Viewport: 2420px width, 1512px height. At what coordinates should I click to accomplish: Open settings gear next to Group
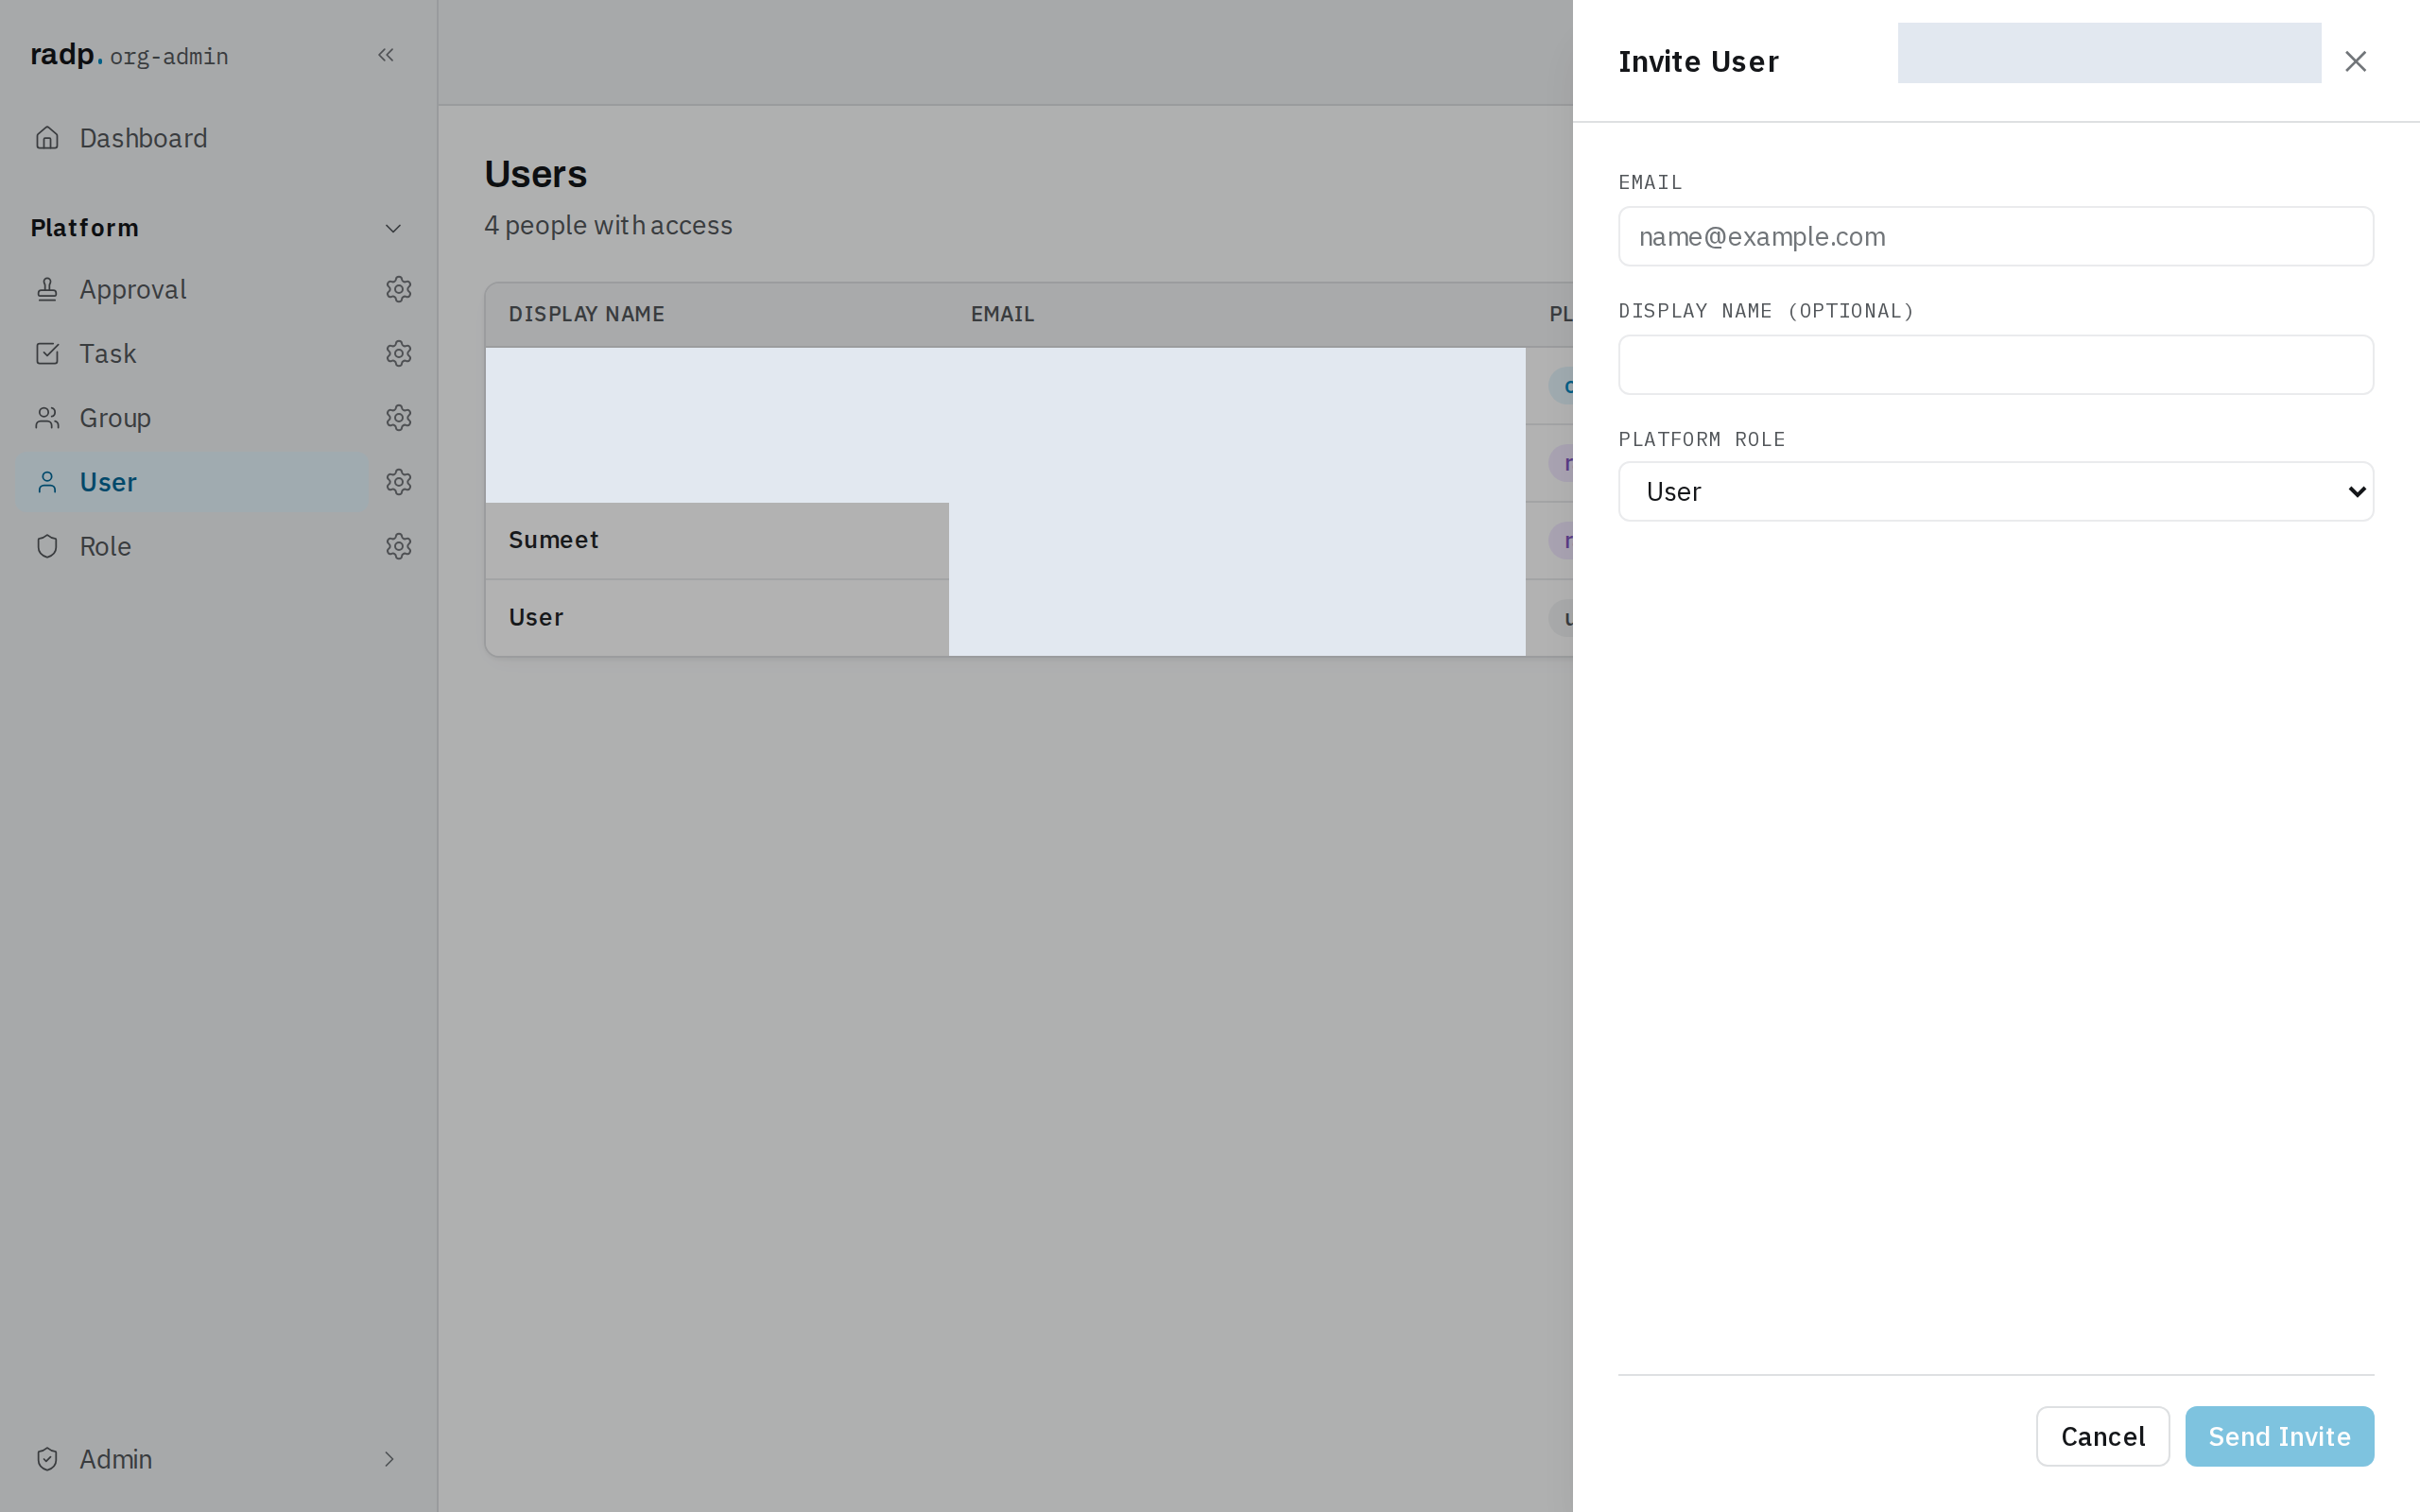(399, 418)
